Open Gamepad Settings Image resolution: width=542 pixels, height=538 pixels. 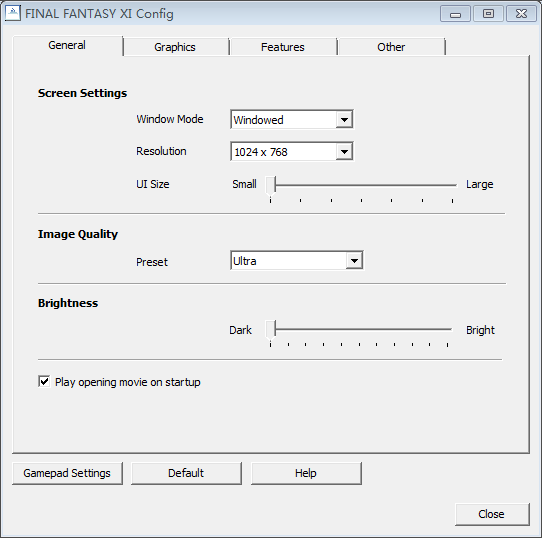tap(67, 473)
